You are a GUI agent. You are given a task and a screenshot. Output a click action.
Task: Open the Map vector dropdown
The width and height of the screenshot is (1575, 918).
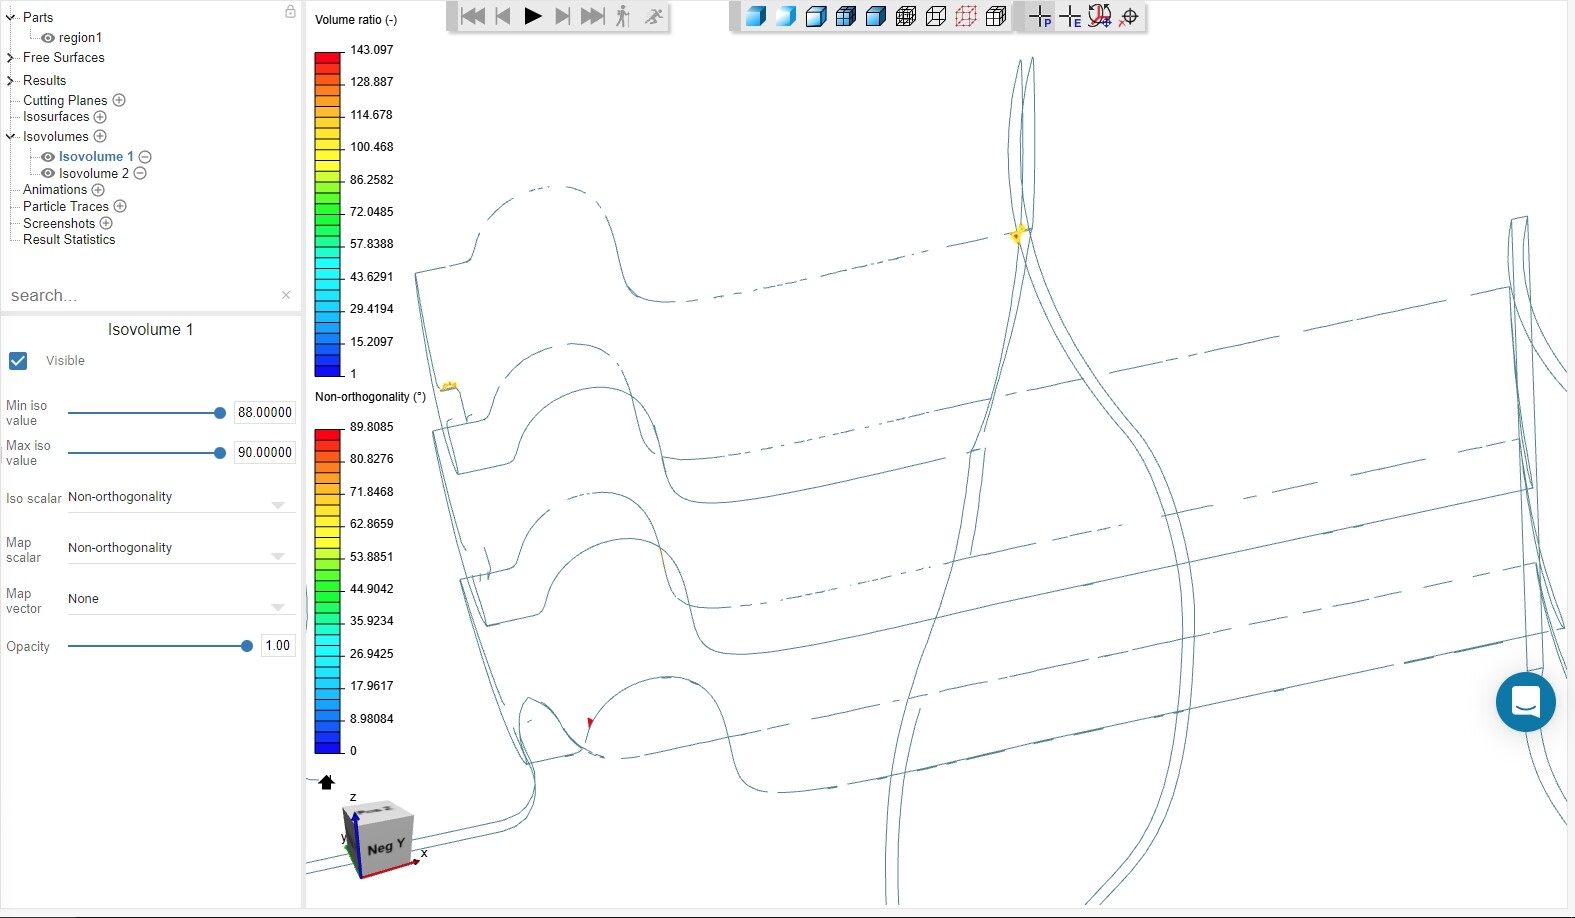tap(180, 600)
